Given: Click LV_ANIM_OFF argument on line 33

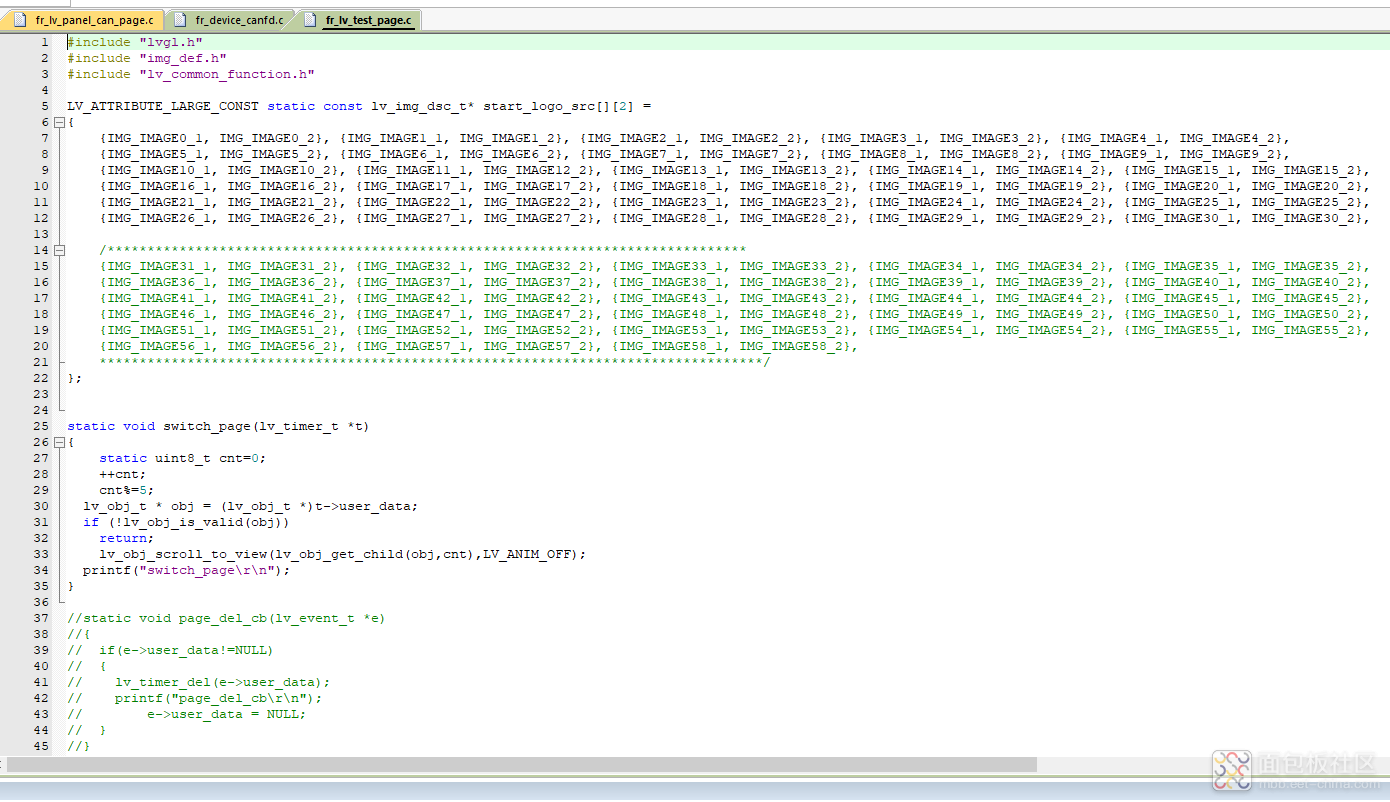Looking at the screenshot, I should [x=527, y=554].
